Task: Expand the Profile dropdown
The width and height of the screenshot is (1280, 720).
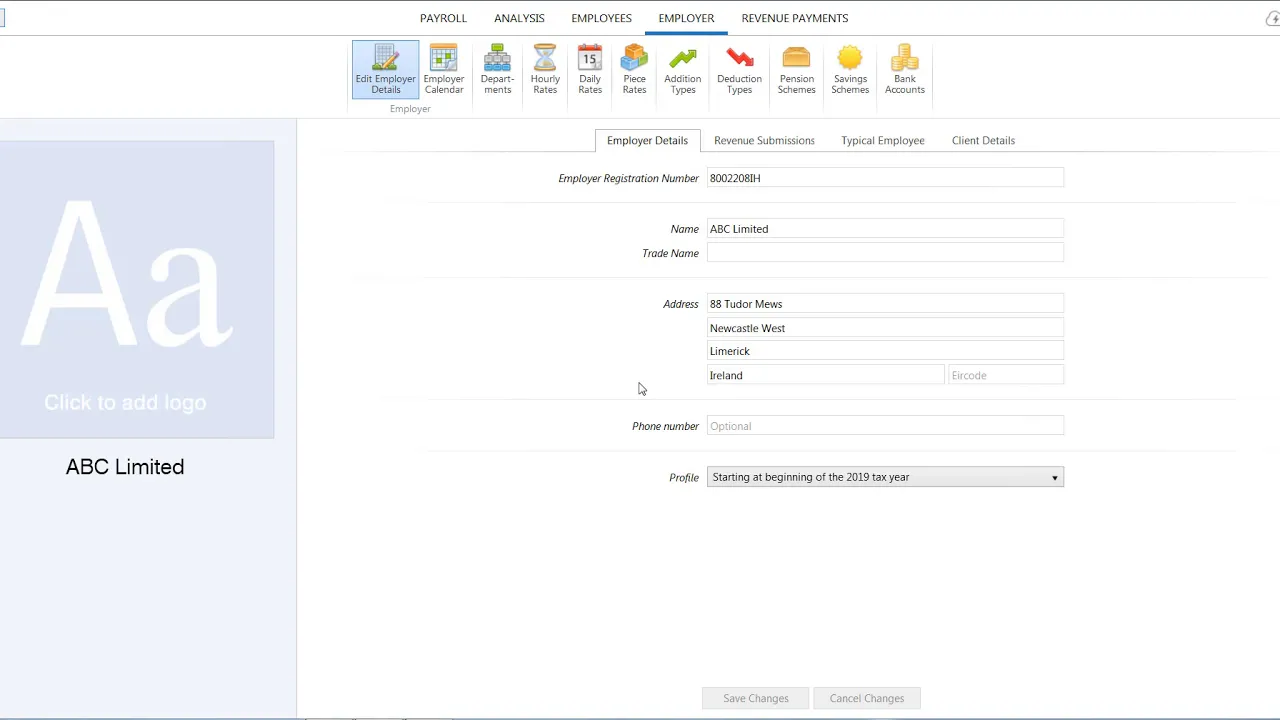Action: 885,477
